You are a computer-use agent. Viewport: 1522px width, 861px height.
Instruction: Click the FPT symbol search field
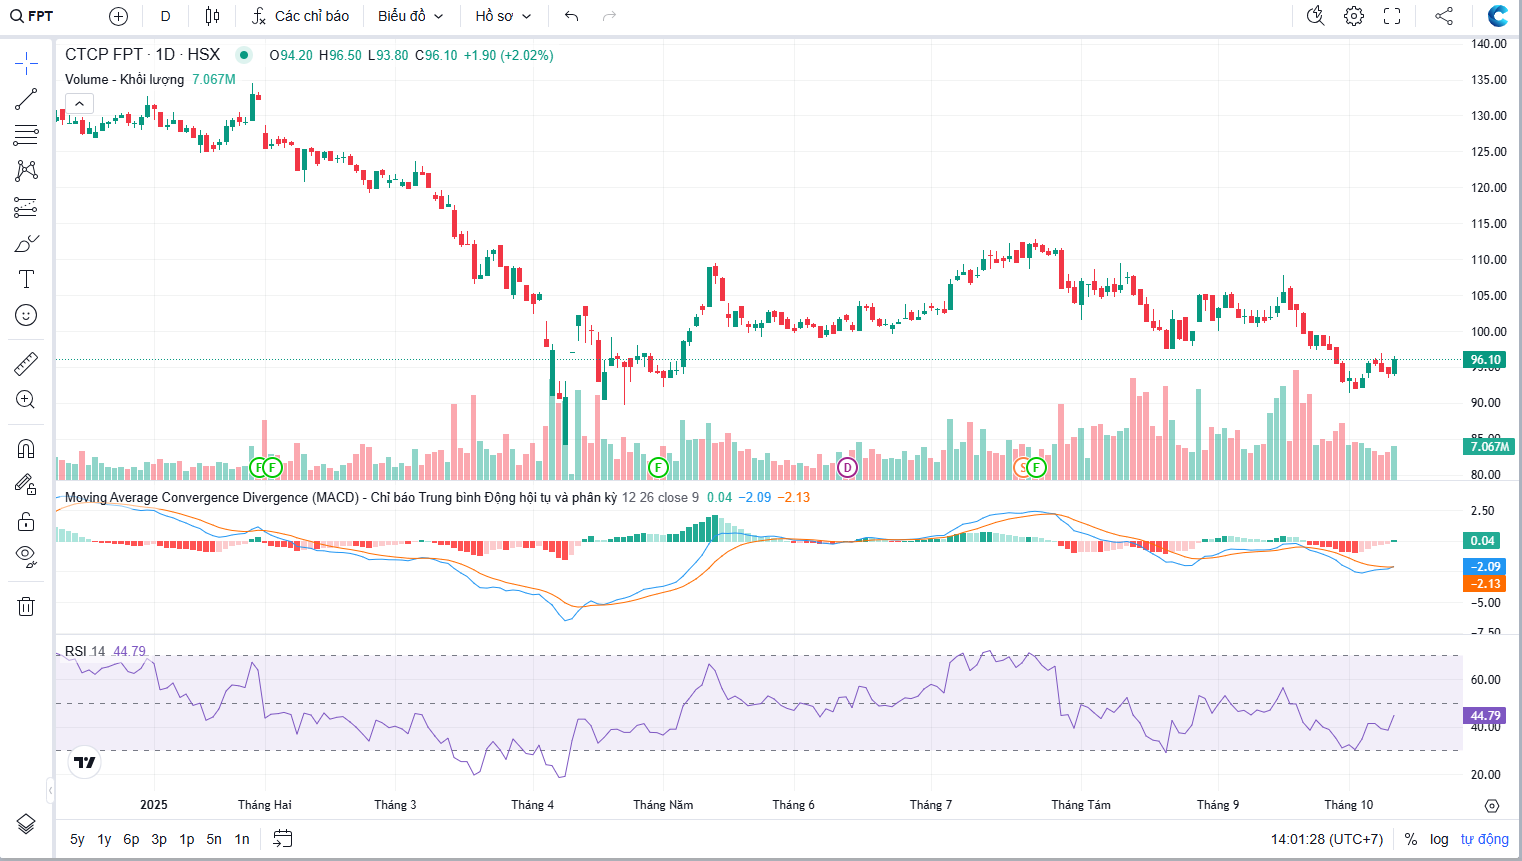(x=40, y=16)
